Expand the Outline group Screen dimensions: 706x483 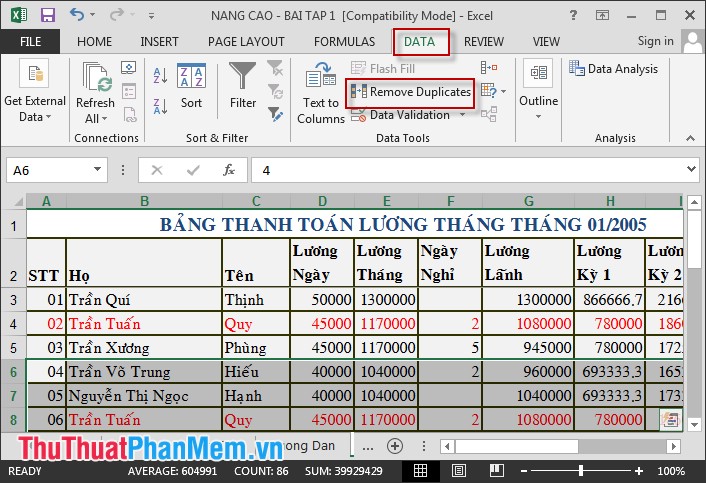pos(539,90)
